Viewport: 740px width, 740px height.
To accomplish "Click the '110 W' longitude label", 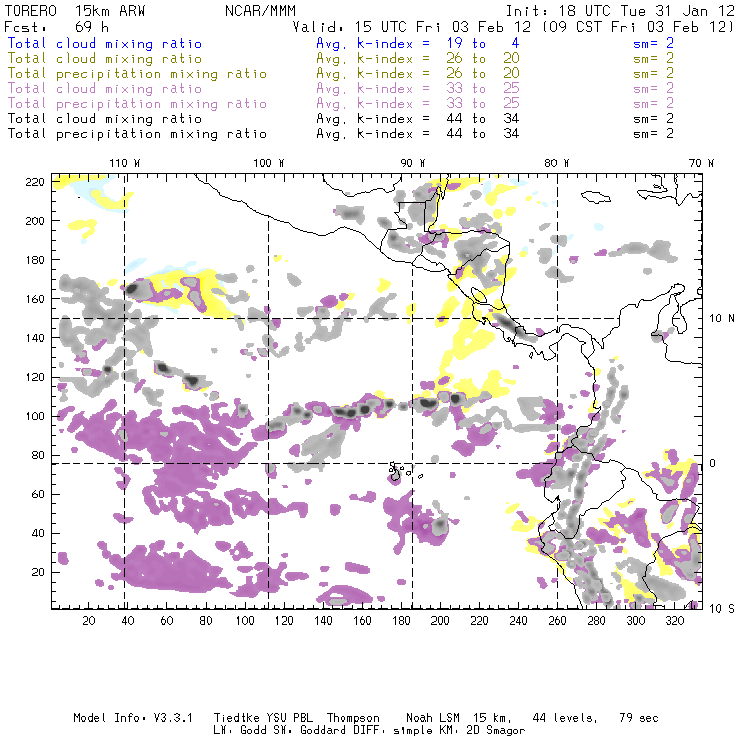I will [125, 163].
